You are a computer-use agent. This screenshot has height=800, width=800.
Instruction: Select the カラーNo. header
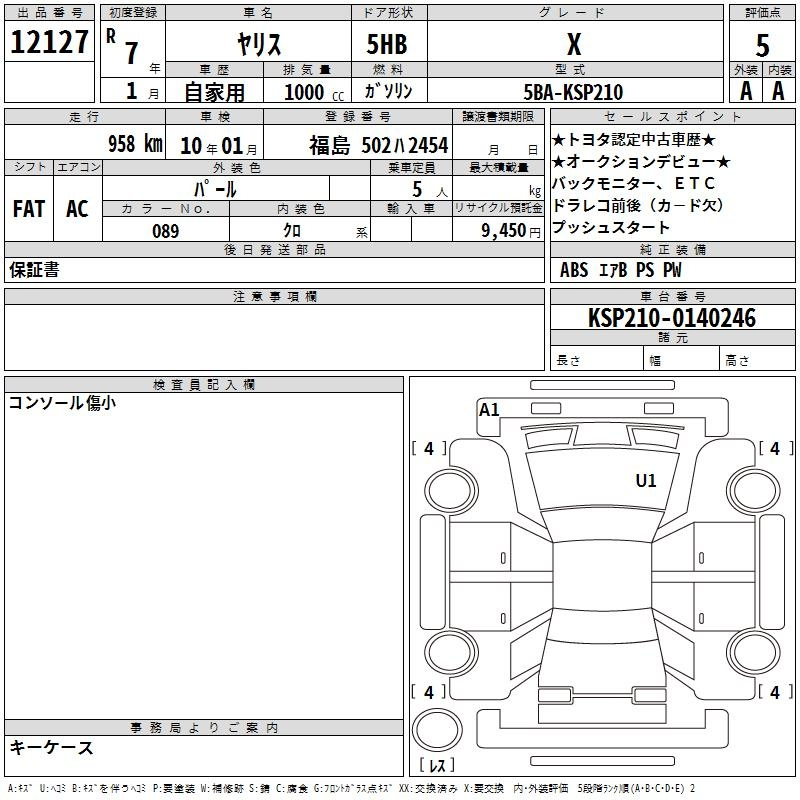pyautogui.click(x=166, y=208)
